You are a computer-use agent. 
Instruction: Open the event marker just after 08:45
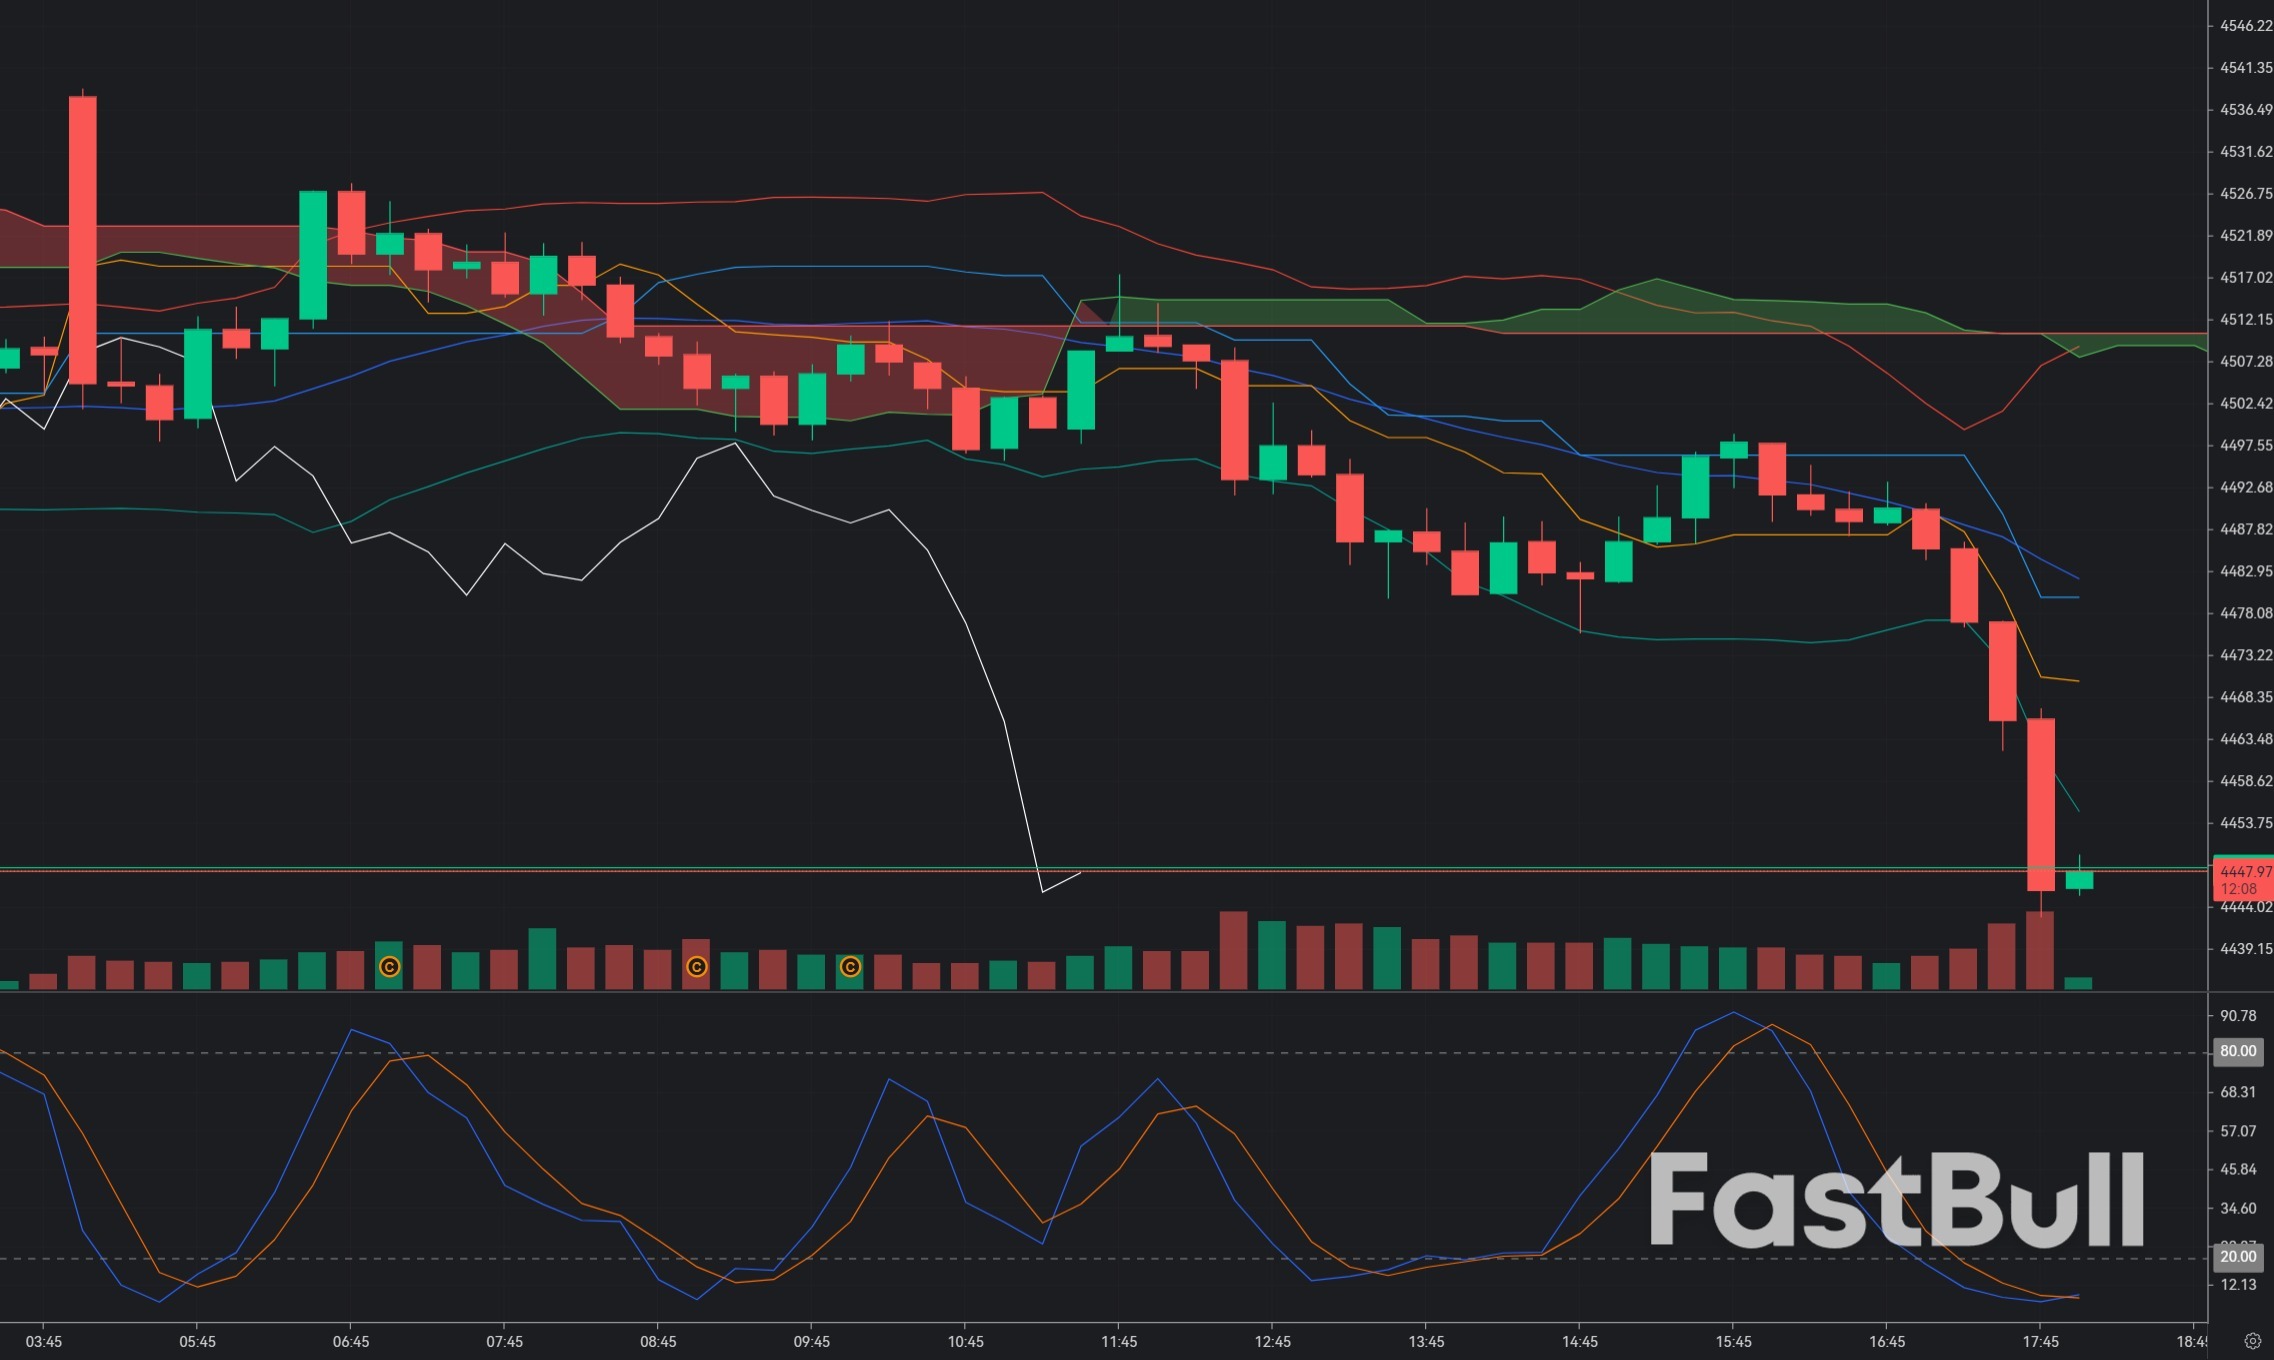pos(696,967)
